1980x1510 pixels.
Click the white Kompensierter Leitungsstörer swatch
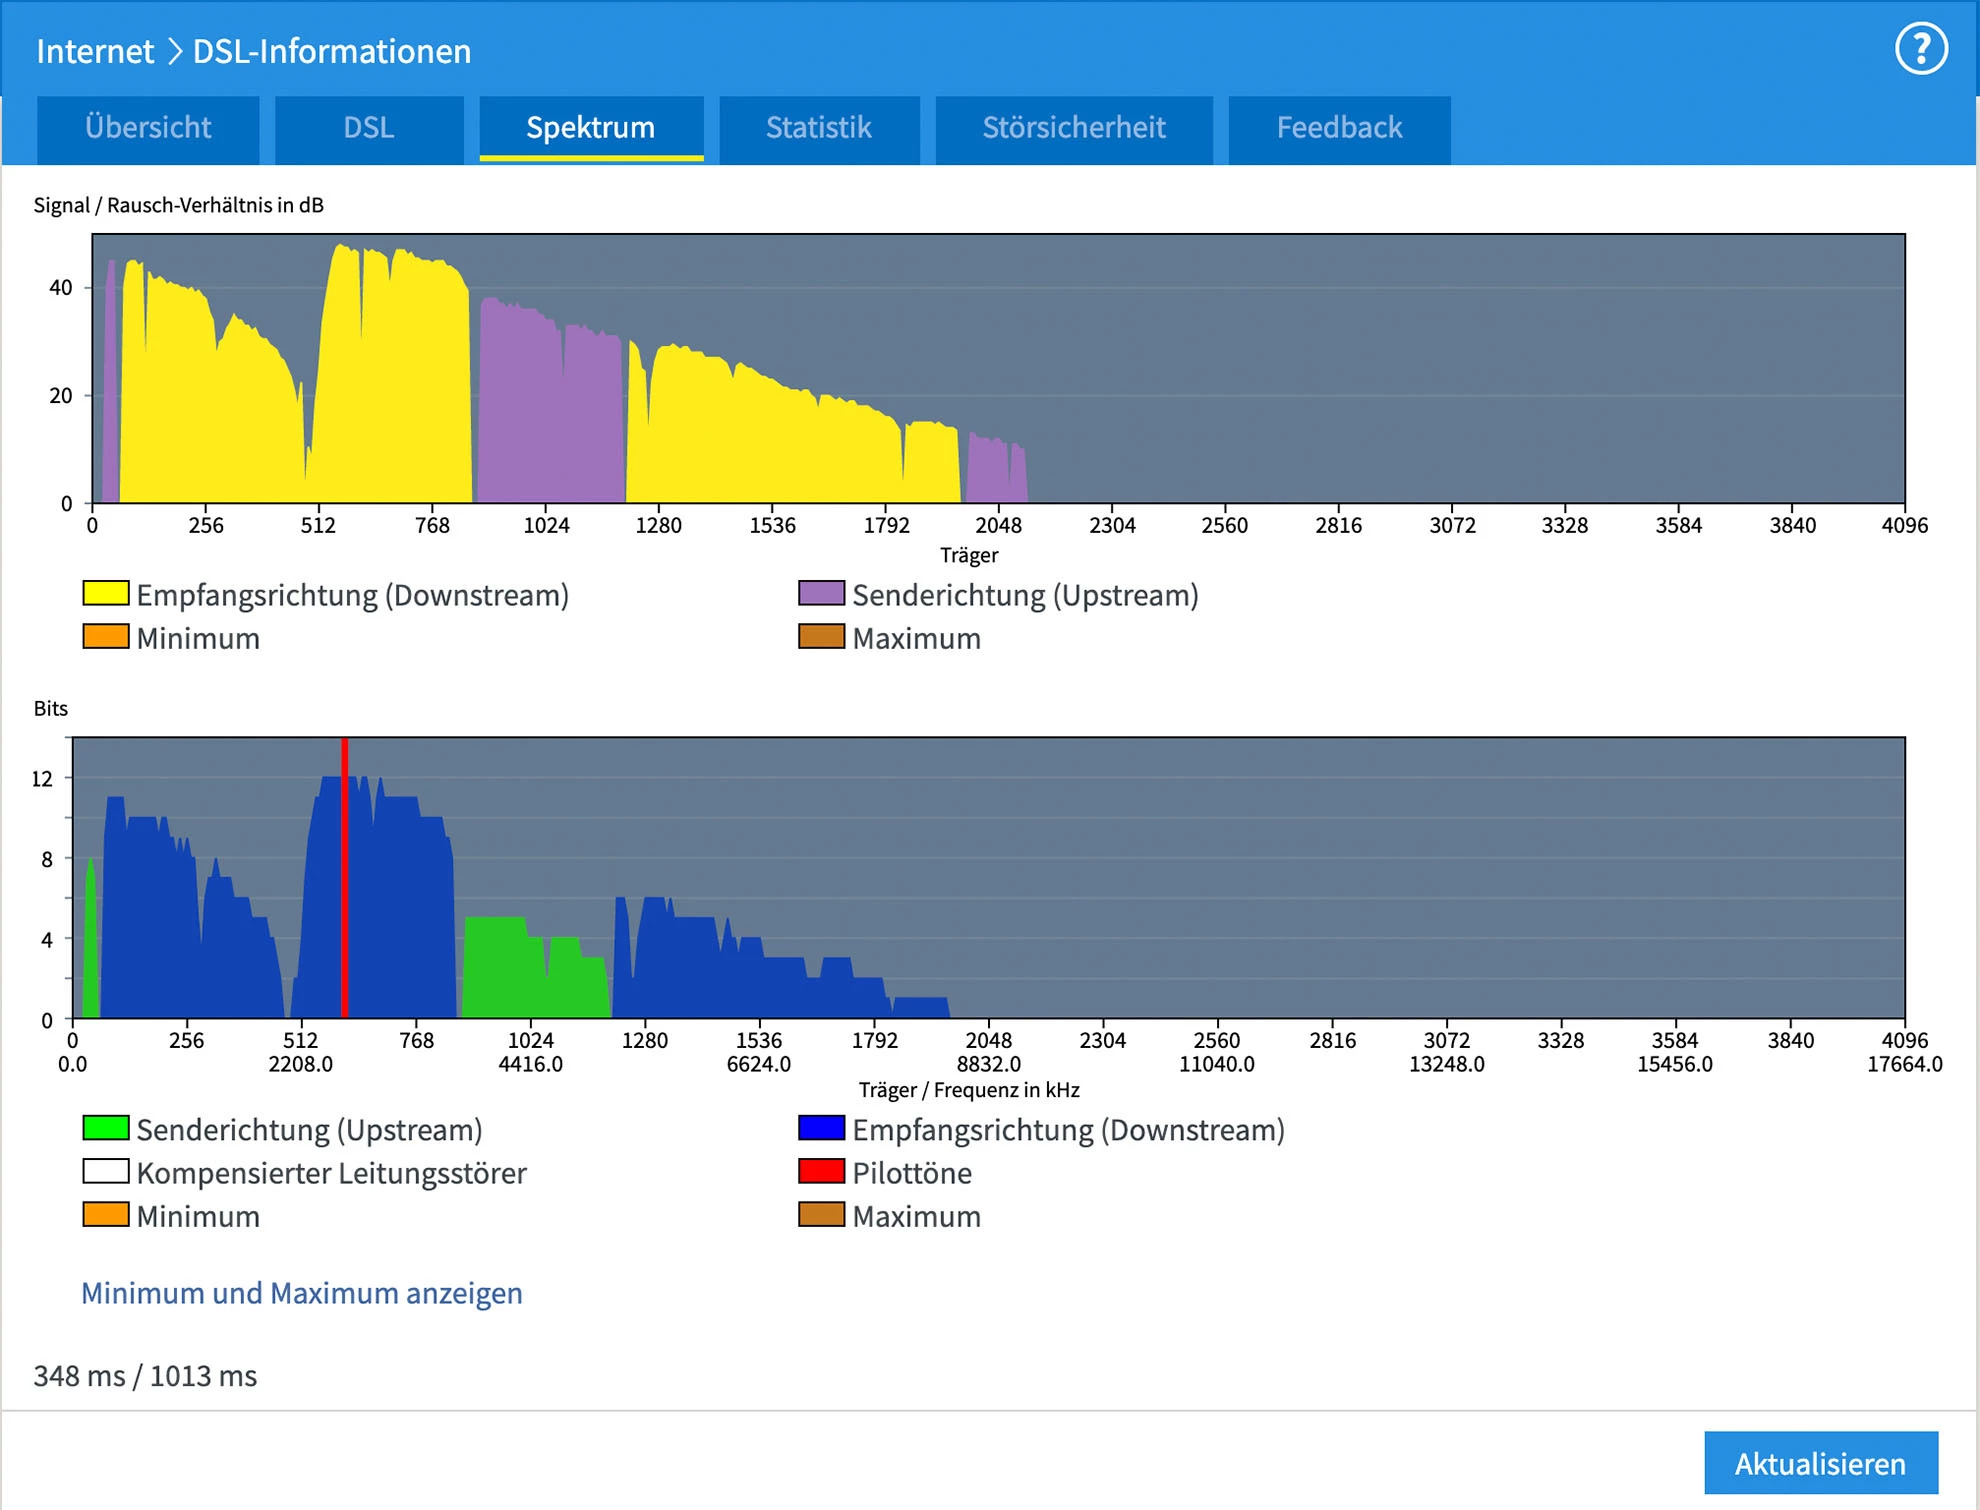(x=106, y=1172)
